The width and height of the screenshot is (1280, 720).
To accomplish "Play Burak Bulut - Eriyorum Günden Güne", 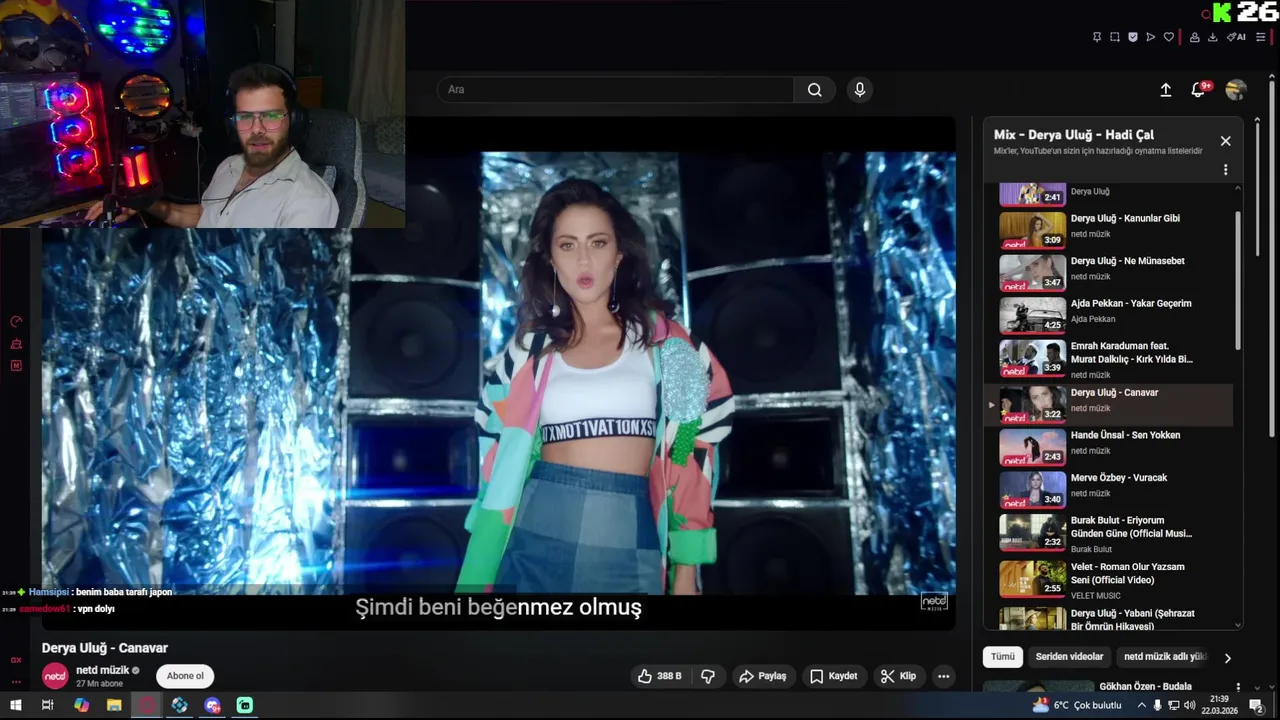I will pyautogui.click(x=1110, y=533).
